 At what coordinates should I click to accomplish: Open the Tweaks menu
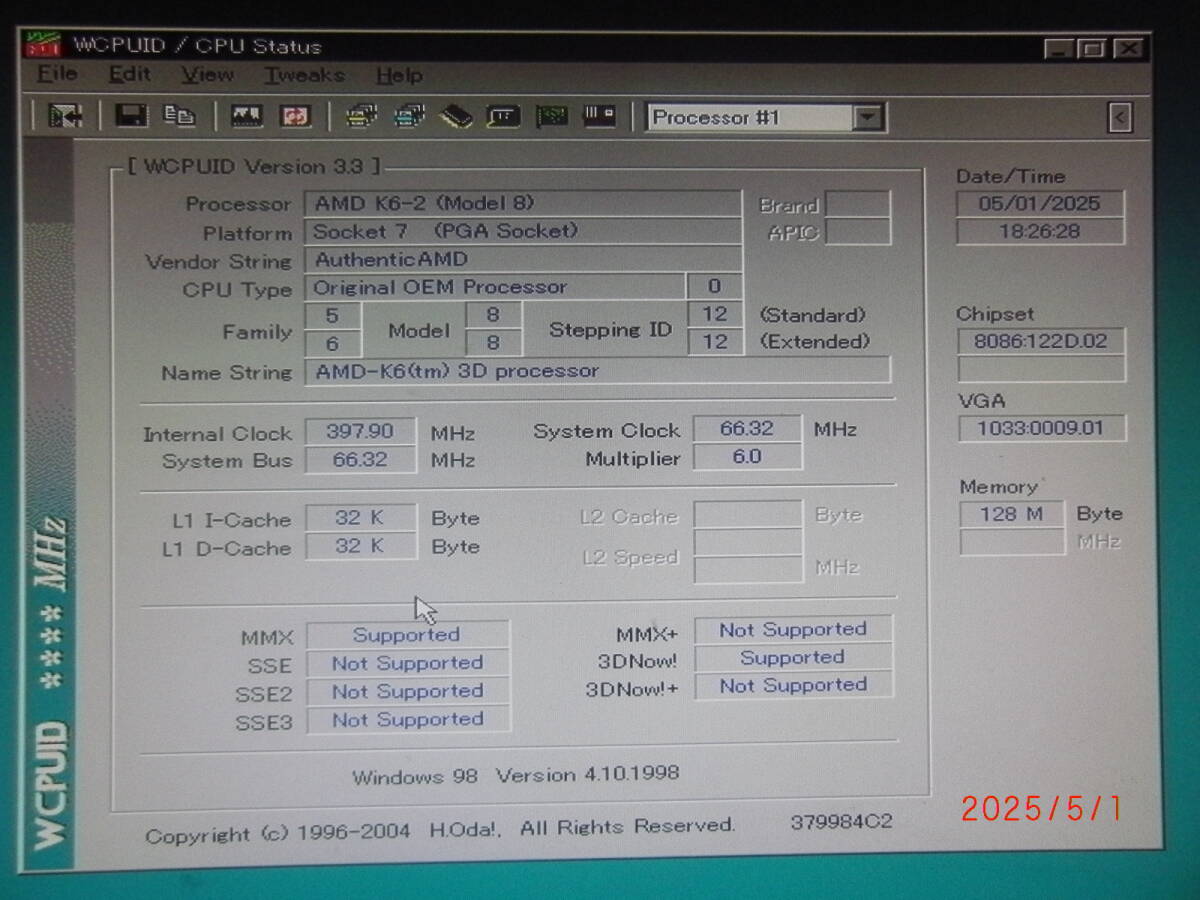(x=303, y=75)
